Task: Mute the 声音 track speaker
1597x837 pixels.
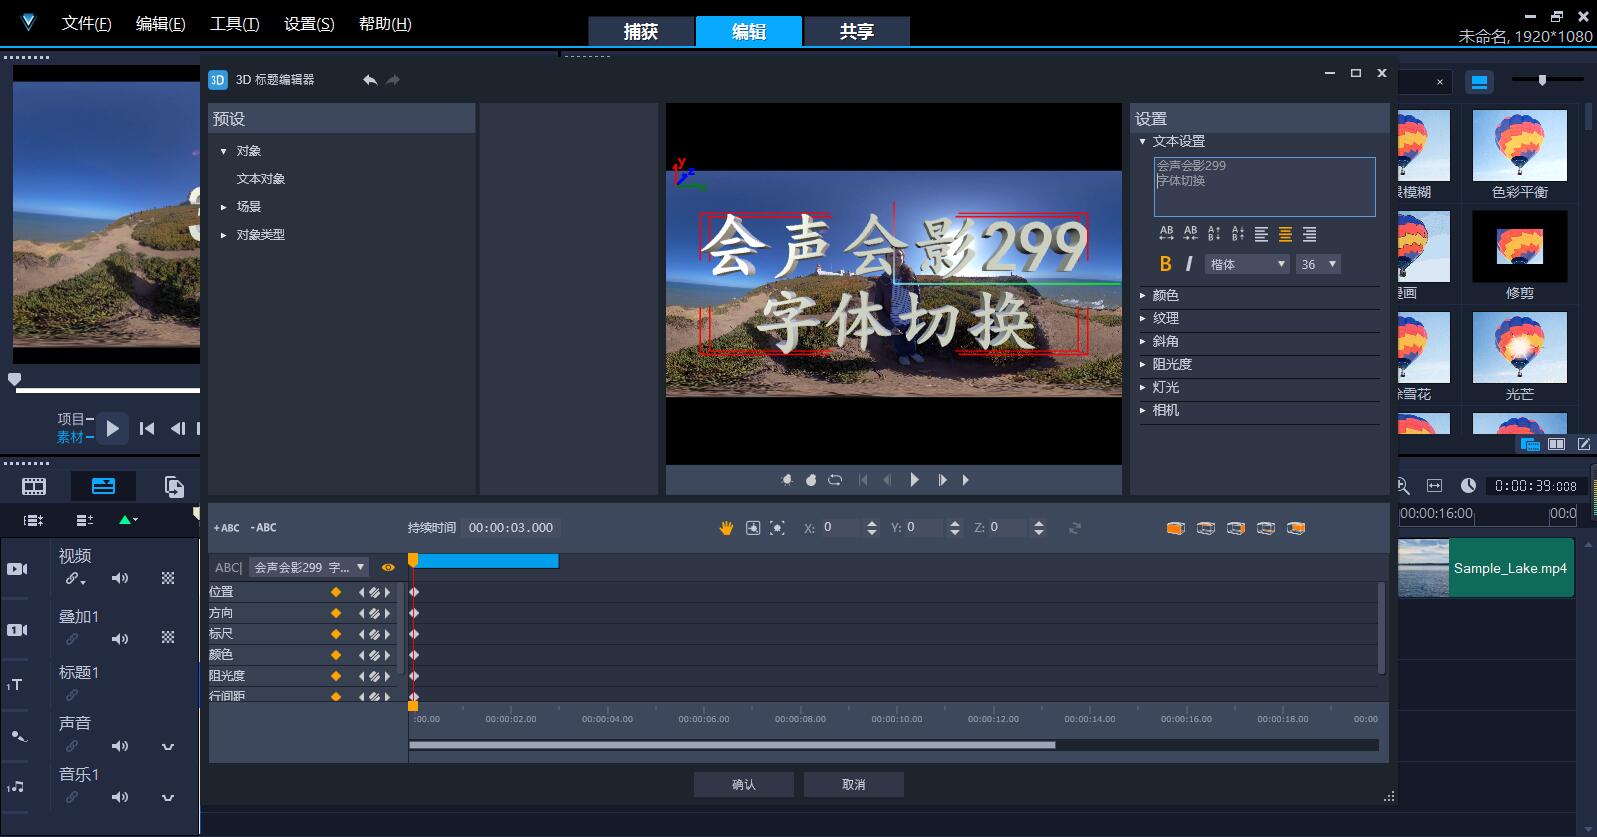Action: (120, 746)
